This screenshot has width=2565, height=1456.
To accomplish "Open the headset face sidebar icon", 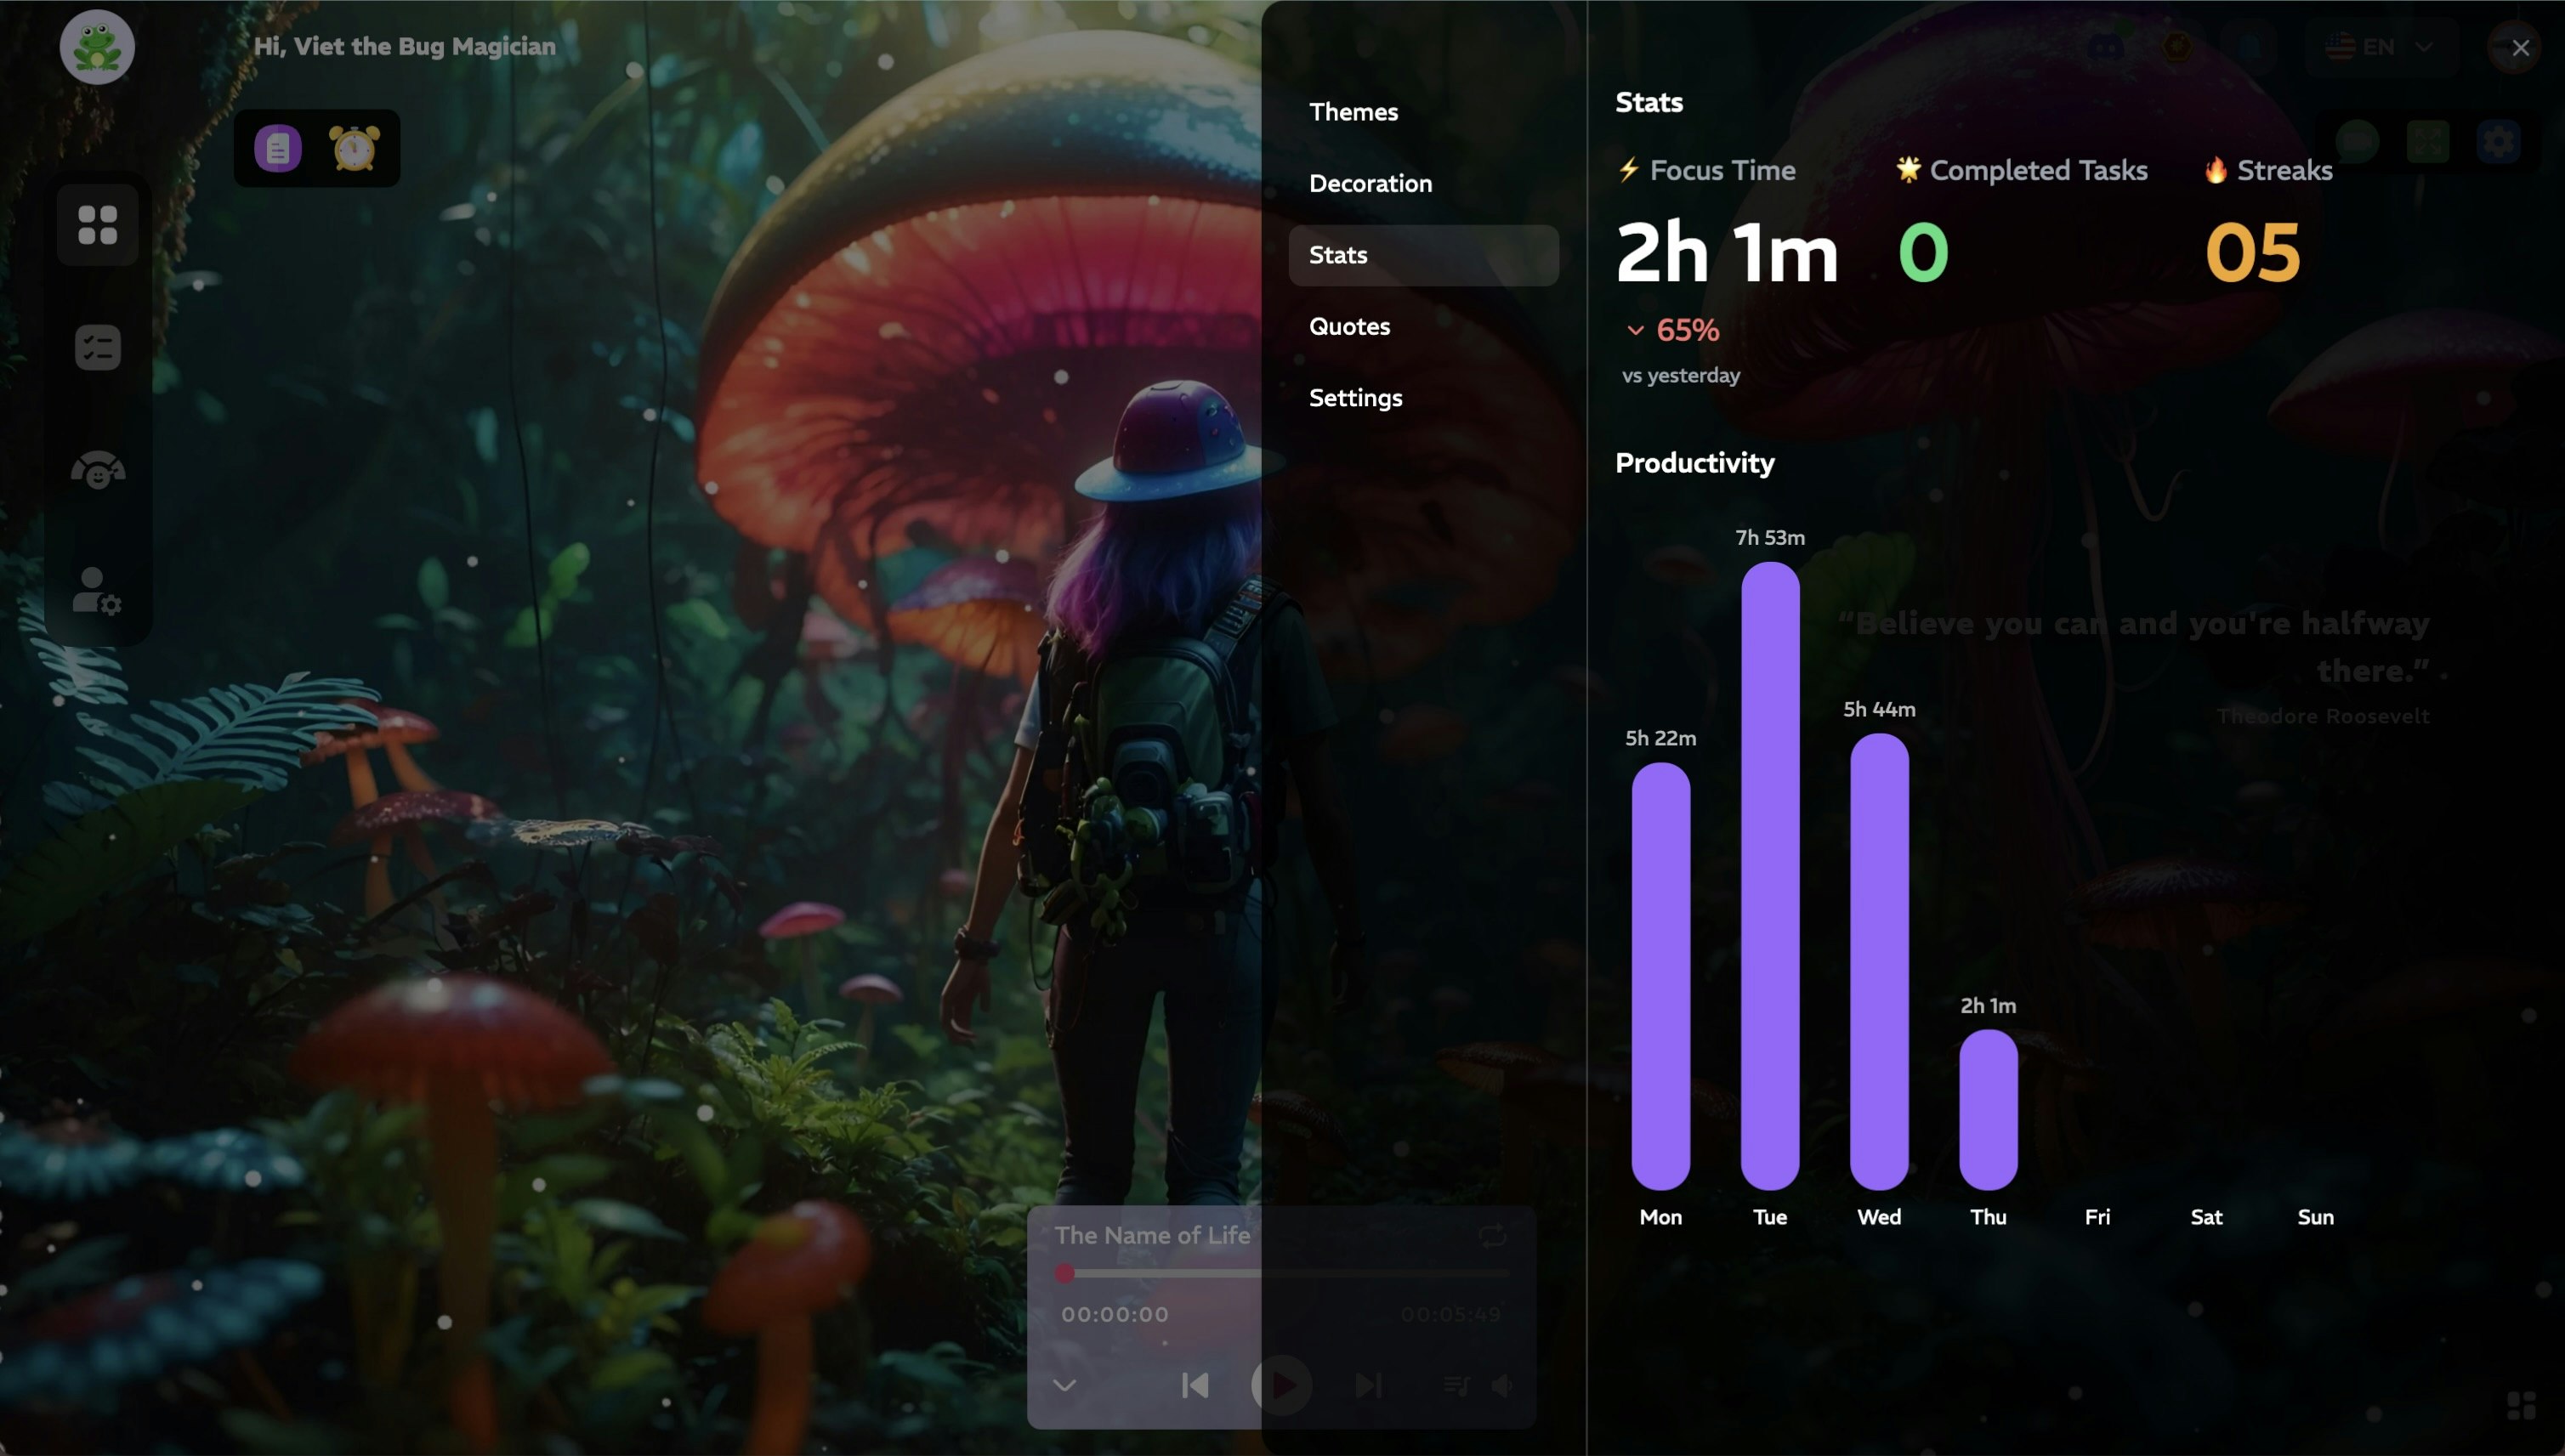I will click(x=98, y=469).
